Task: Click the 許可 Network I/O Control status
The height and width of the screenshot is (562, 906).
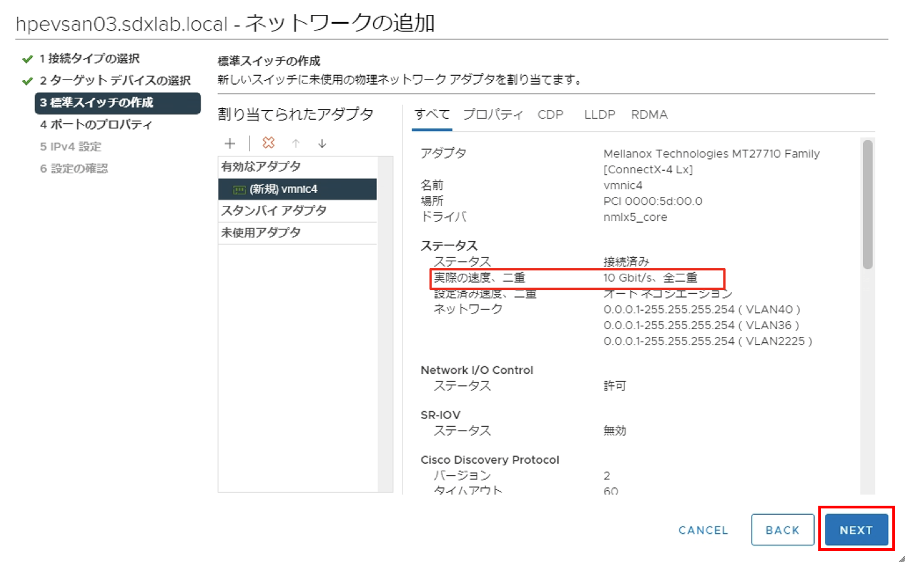Action: click(615, 386)
